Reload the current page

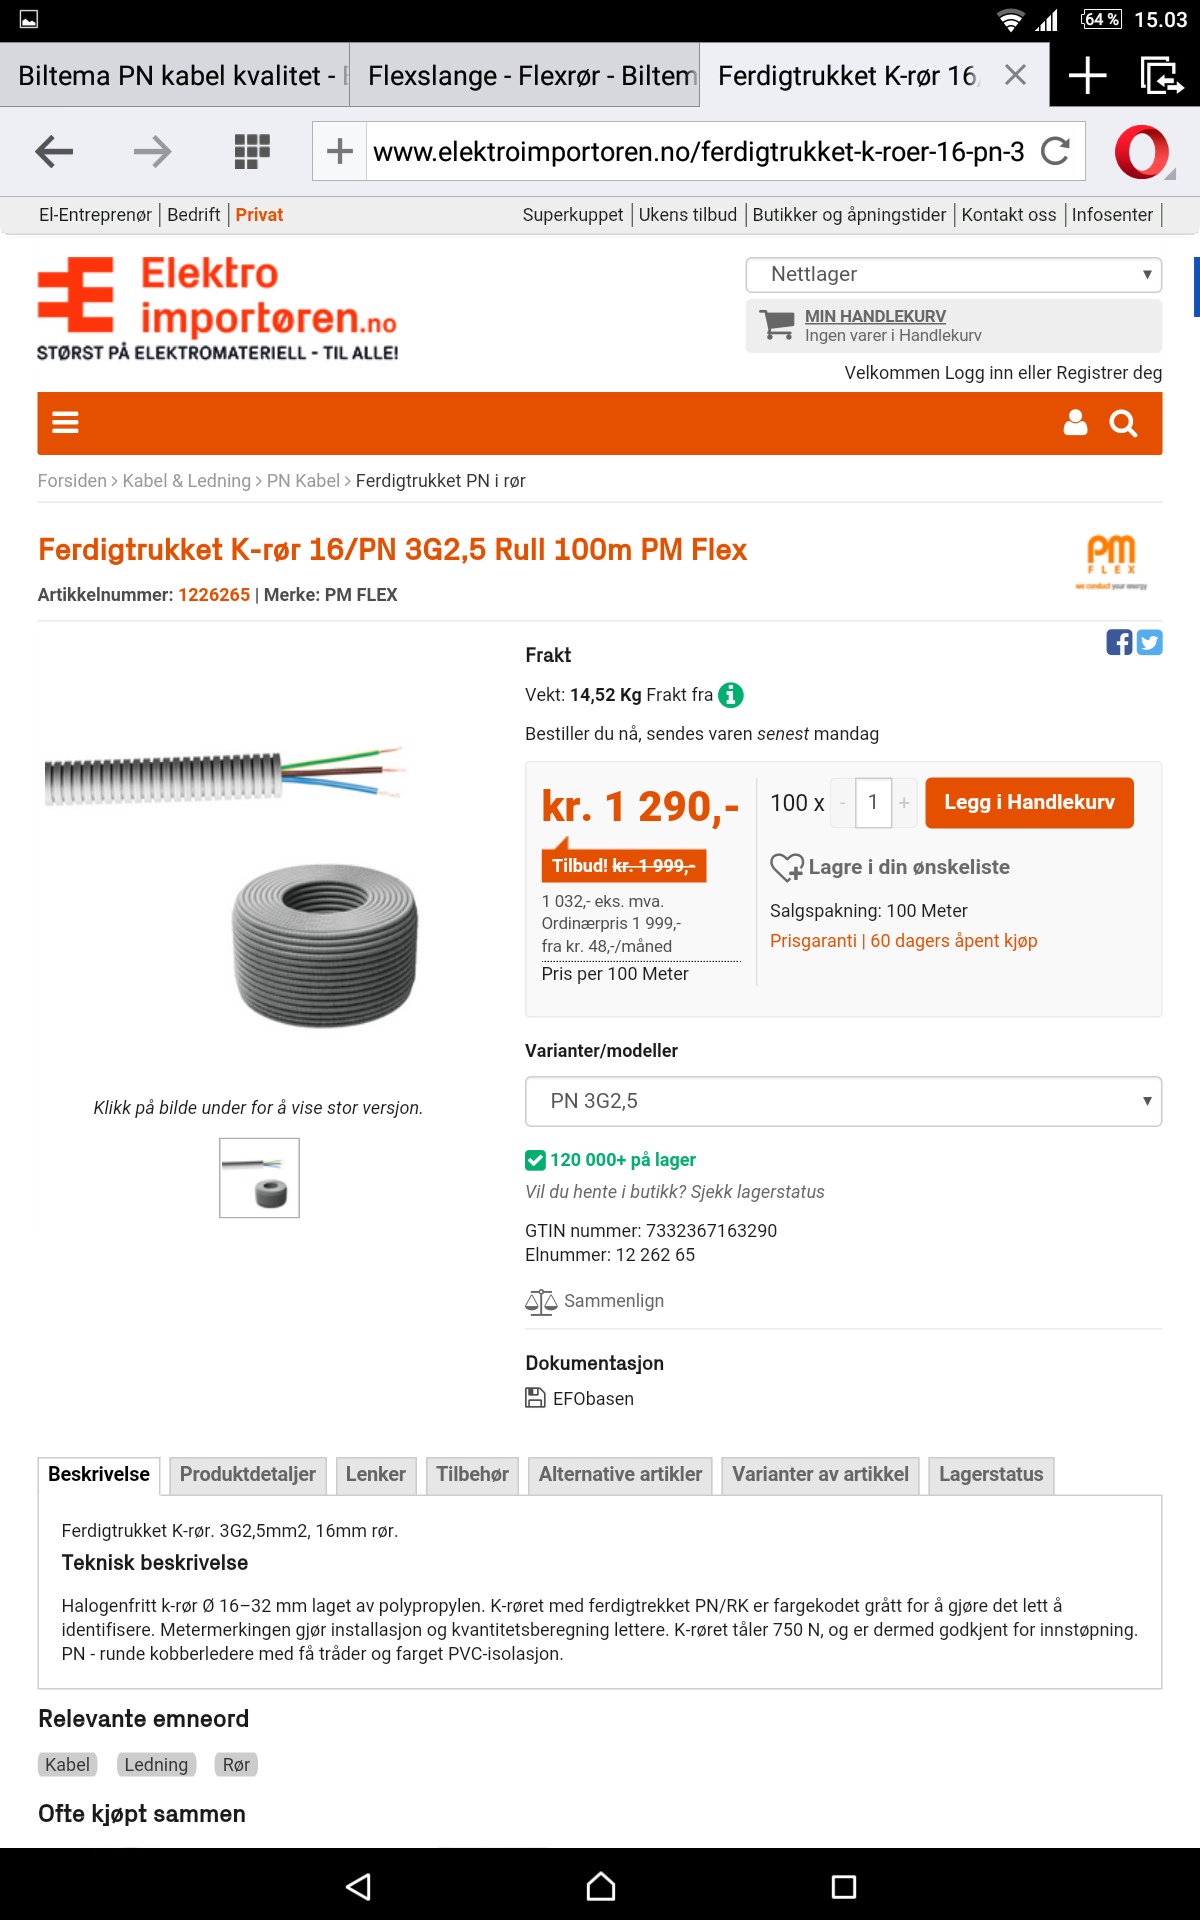(1055, 152)
